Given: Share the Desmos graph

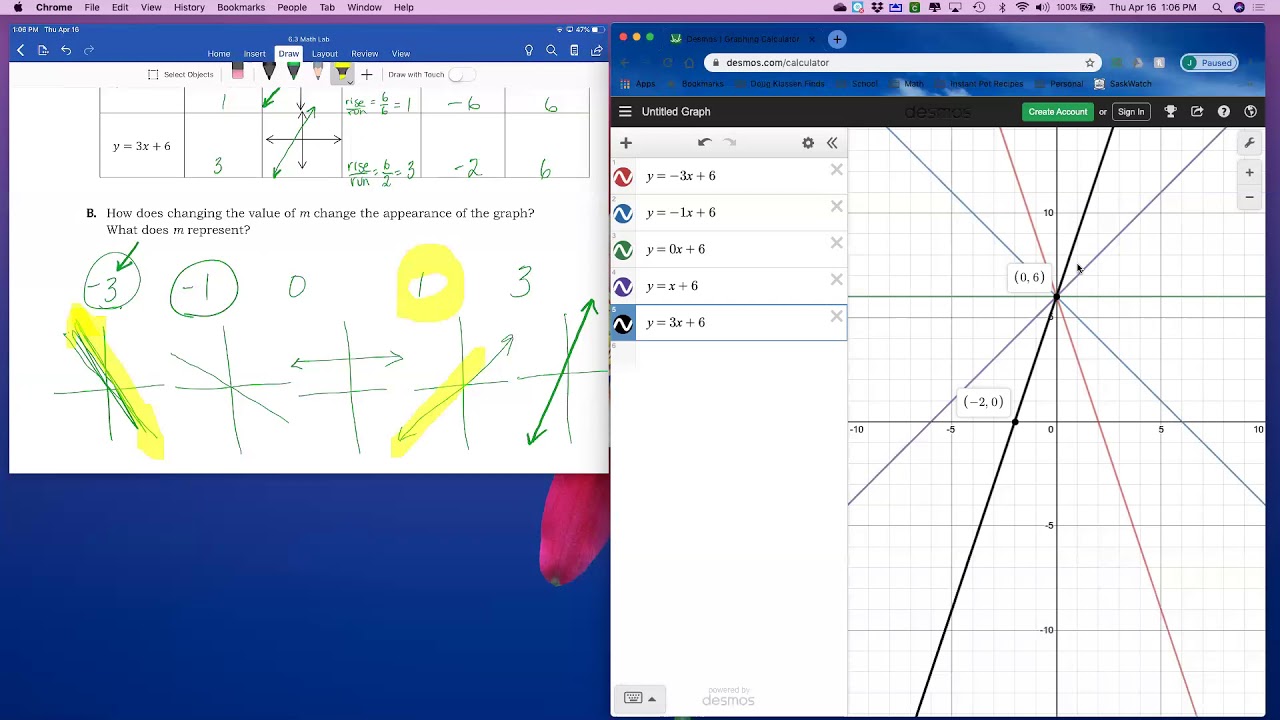Looking at the screenshot, I should point(1197,112).
